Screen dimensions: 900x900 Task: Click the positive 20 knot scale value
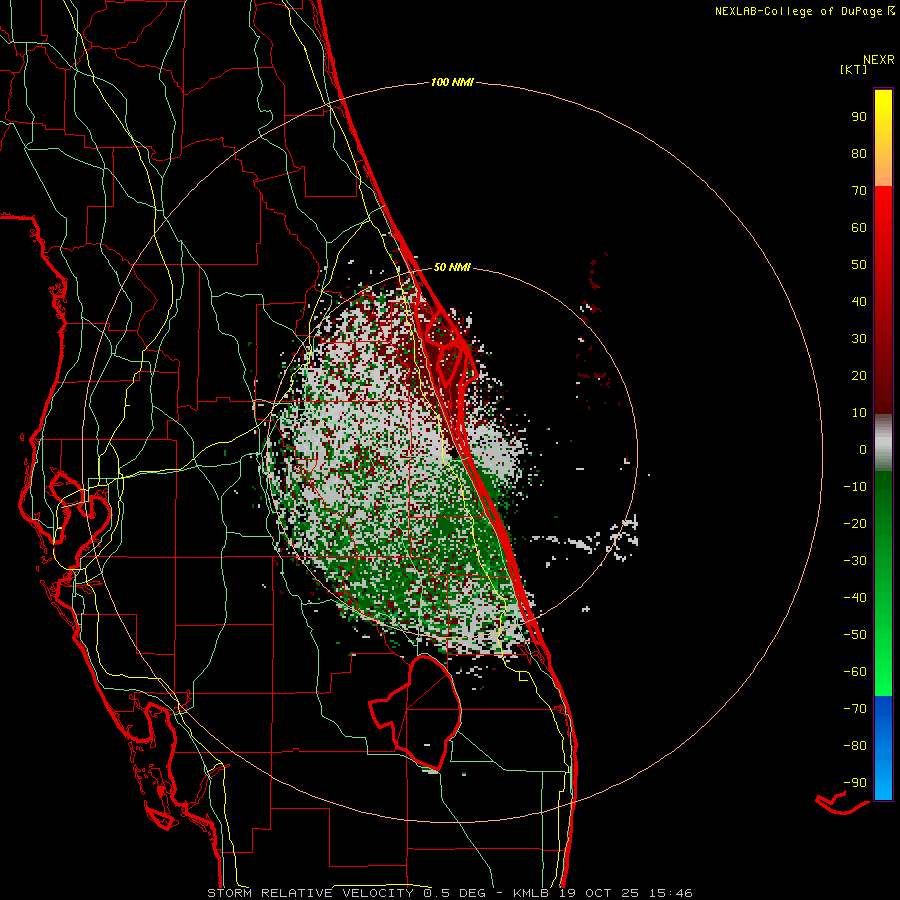click(x=859, y=375)
